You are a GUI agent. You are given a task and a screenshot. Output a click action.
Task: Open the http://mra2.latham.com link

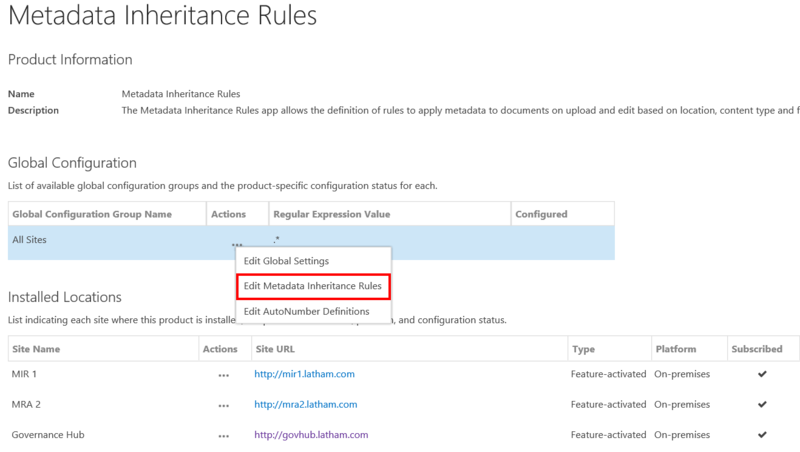[x=305, y=405]
